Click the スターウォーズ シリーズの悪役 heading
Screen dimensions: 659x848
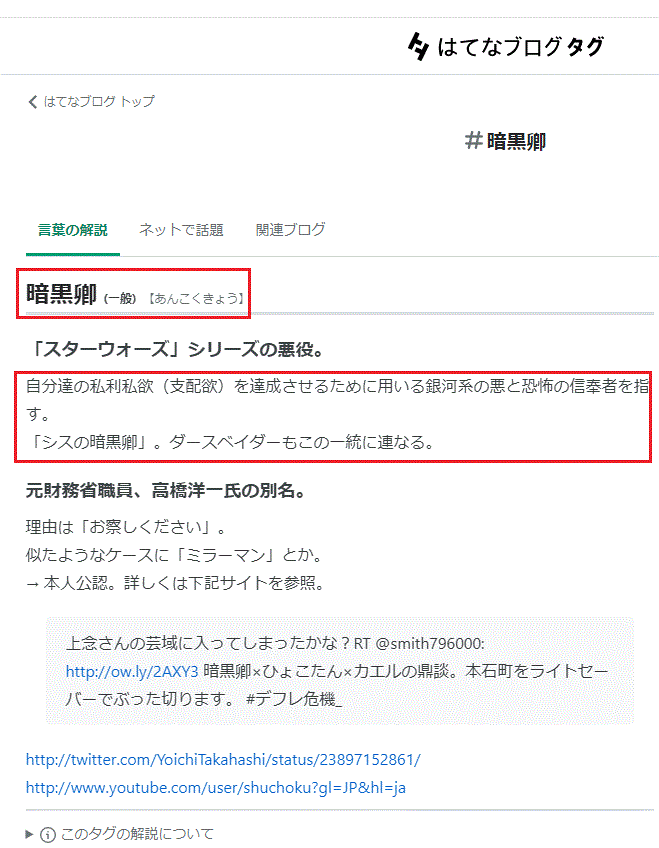(175, 350)
